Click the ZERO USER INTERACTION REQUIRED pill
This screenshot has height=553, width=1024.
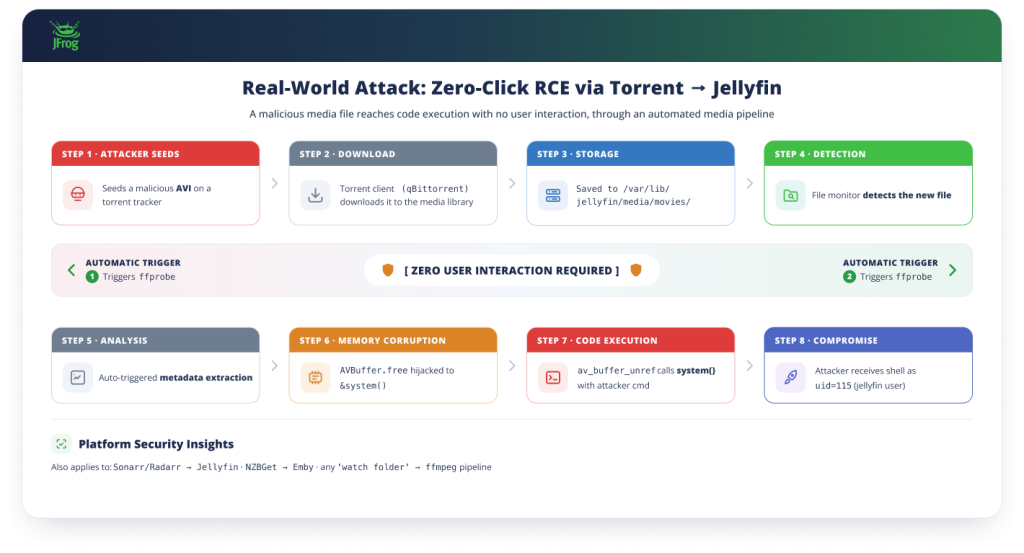click(512, 270)
